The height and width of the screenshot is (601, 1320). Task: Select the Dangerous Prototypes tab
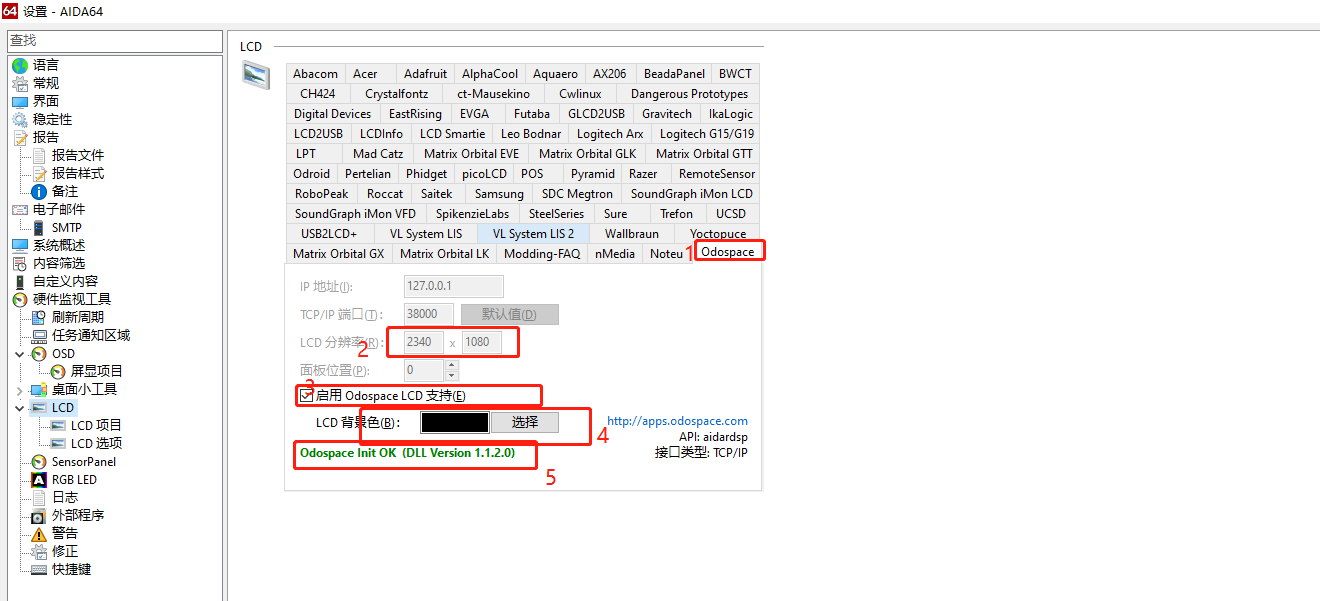point(689,93)
